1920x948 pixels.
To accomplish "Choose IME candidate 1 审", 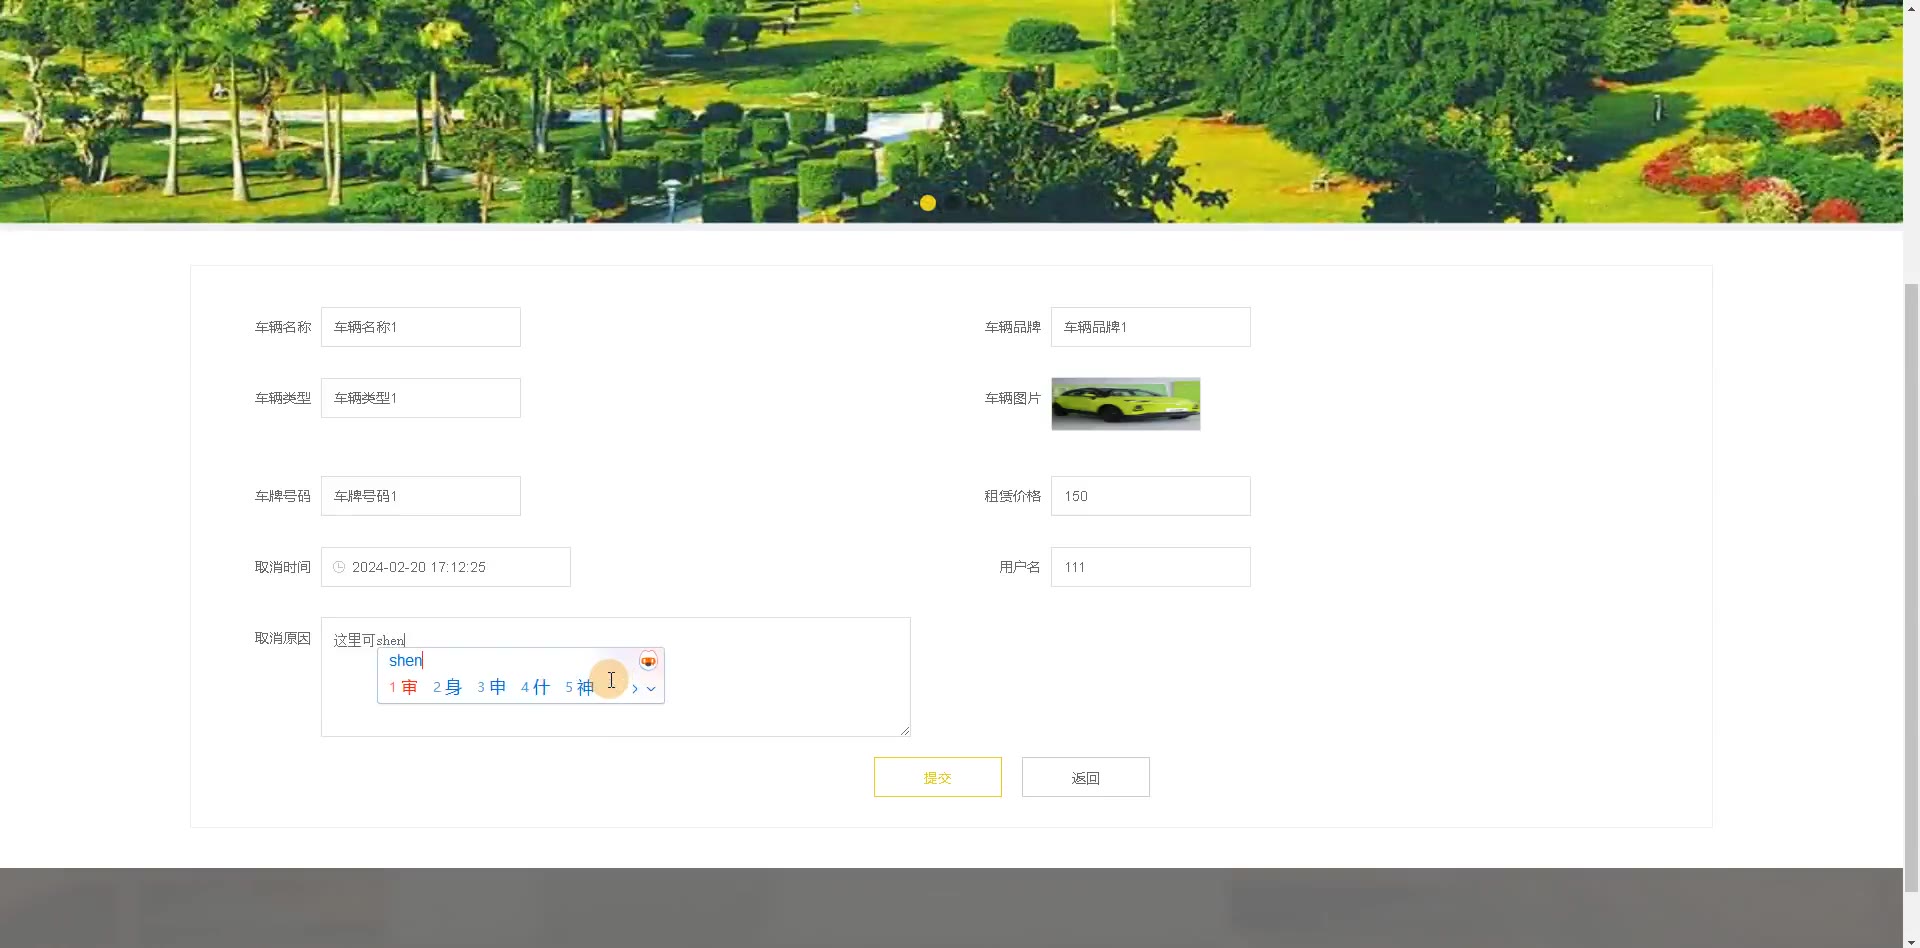I will pos(403,687).
